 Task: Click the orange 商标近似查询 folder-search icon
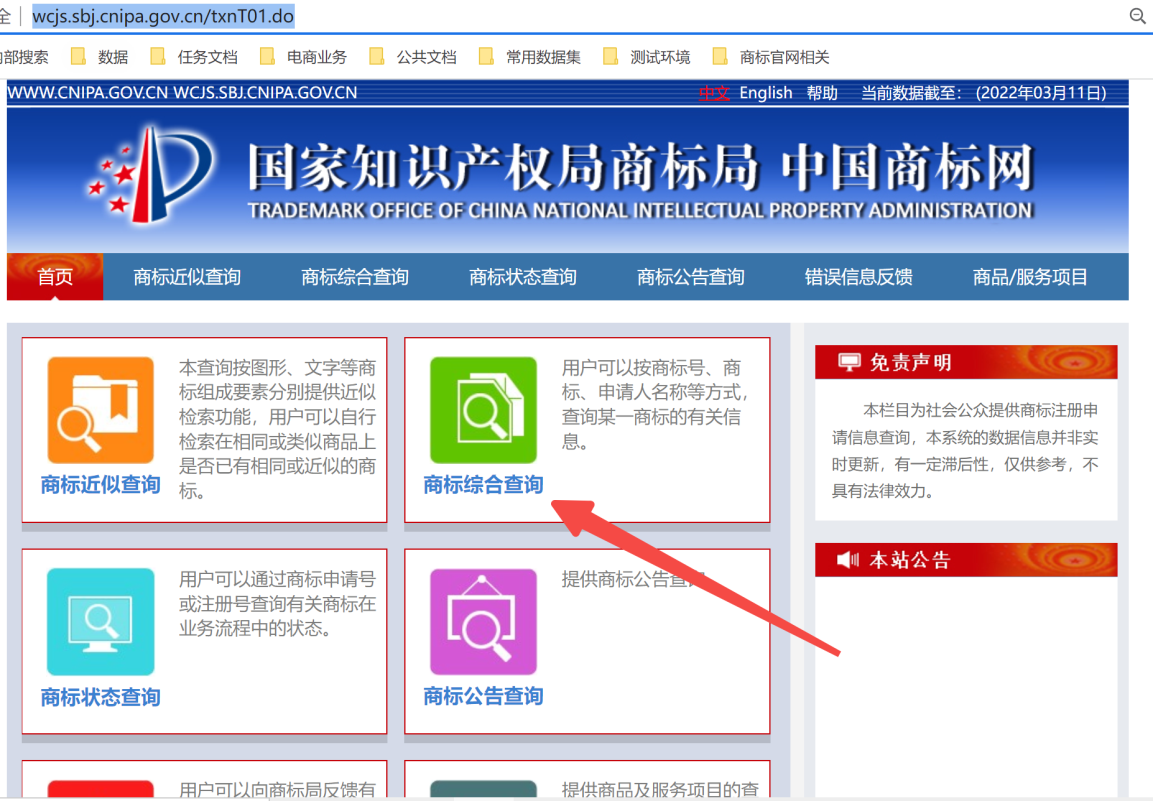coord(101,410)
